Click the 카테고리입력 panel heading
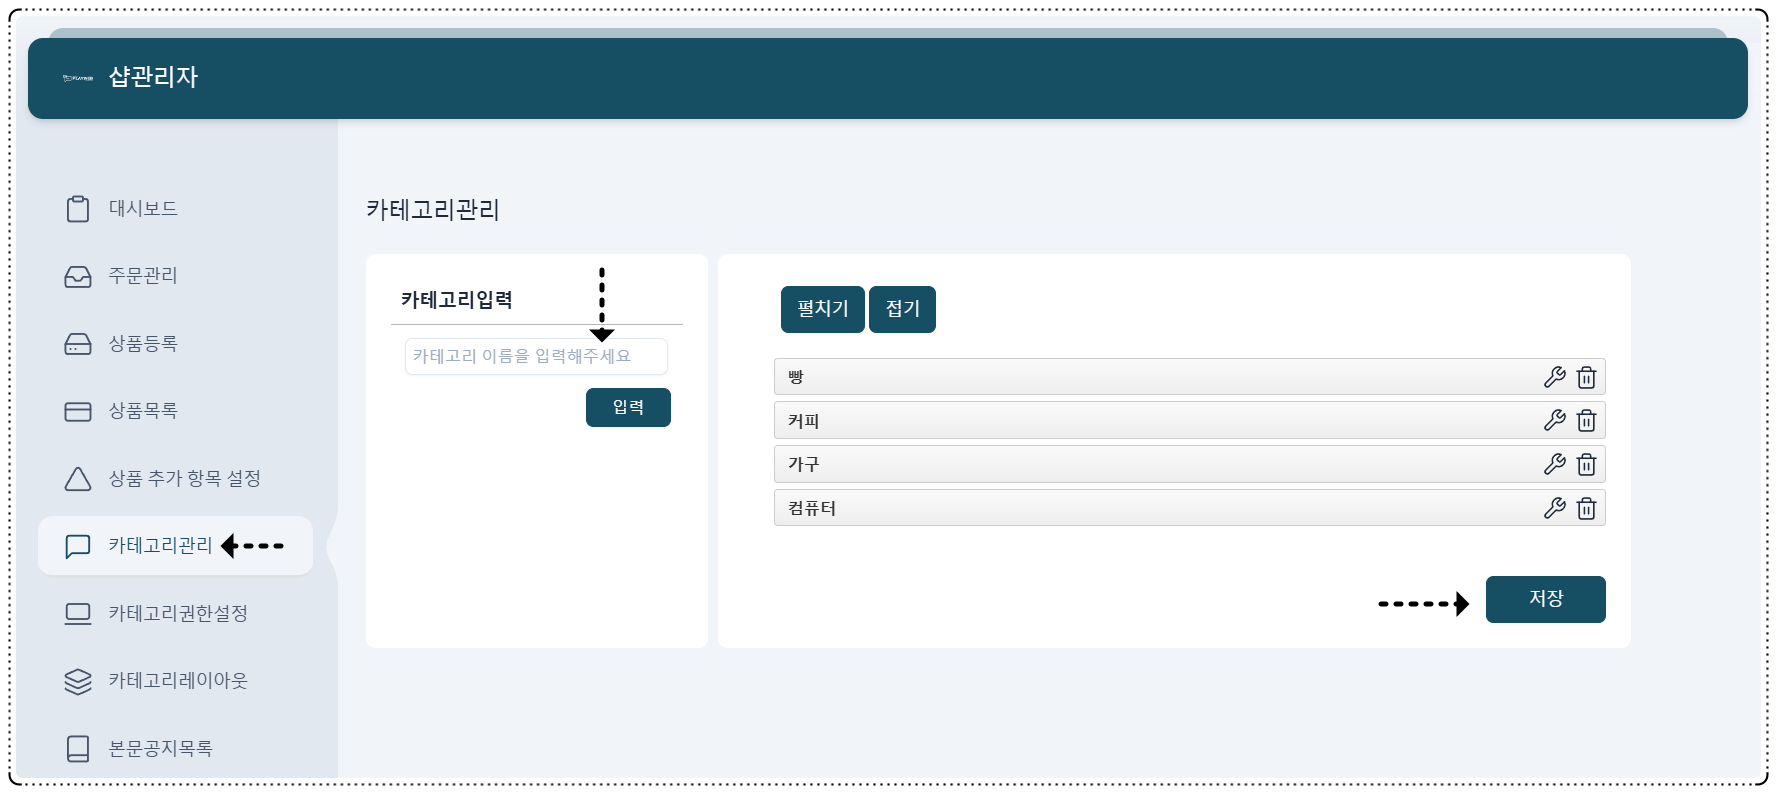The image size is (1777, 794). point(457,300)
